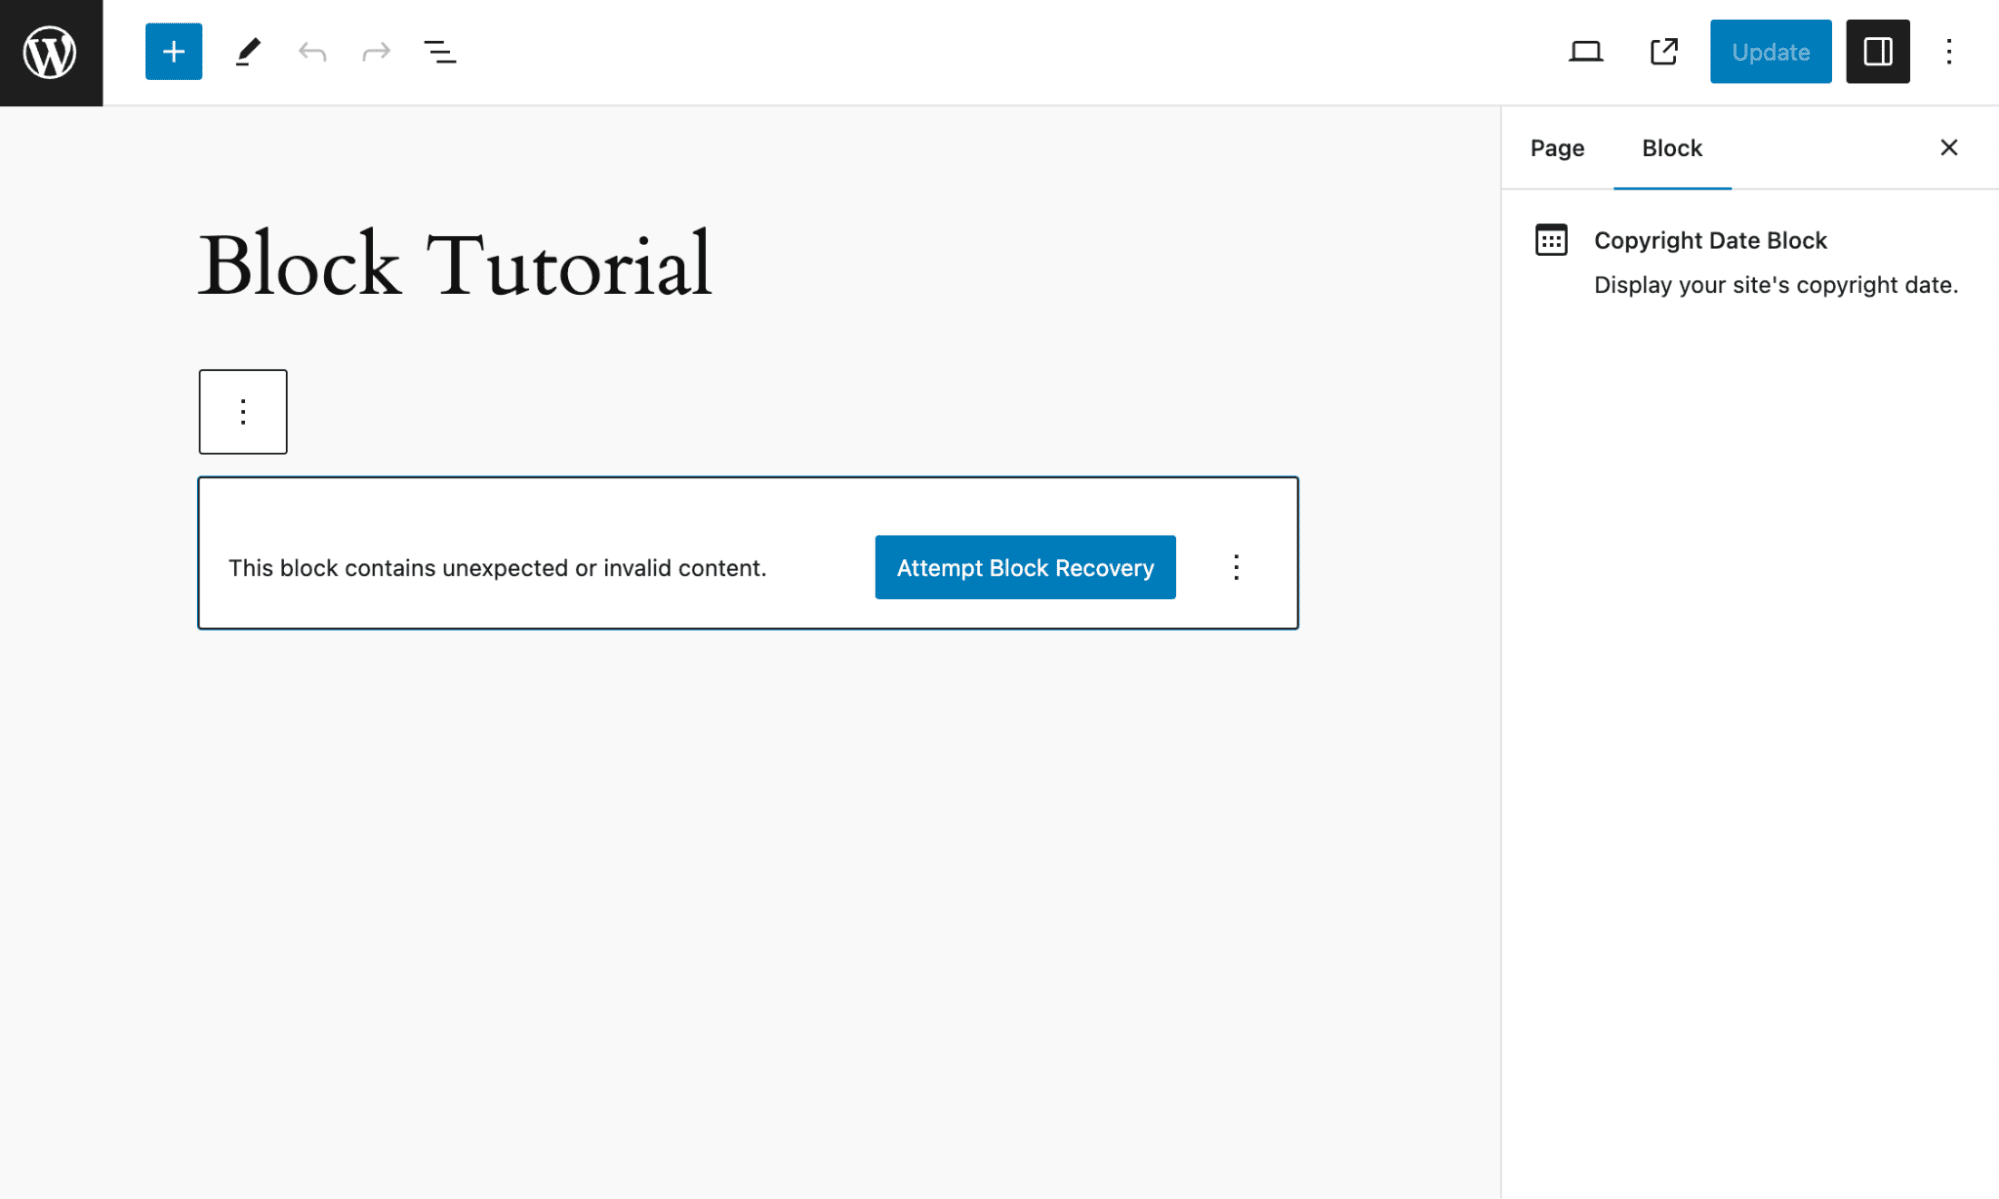Open the editor Options three-dot menu
This screenshot has height=1199, width=1999.
tap(1948, 51)
